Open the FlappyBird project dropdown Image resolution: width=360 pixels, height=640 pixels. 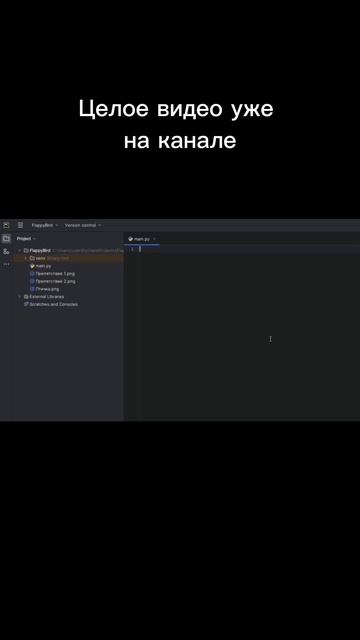45,225
